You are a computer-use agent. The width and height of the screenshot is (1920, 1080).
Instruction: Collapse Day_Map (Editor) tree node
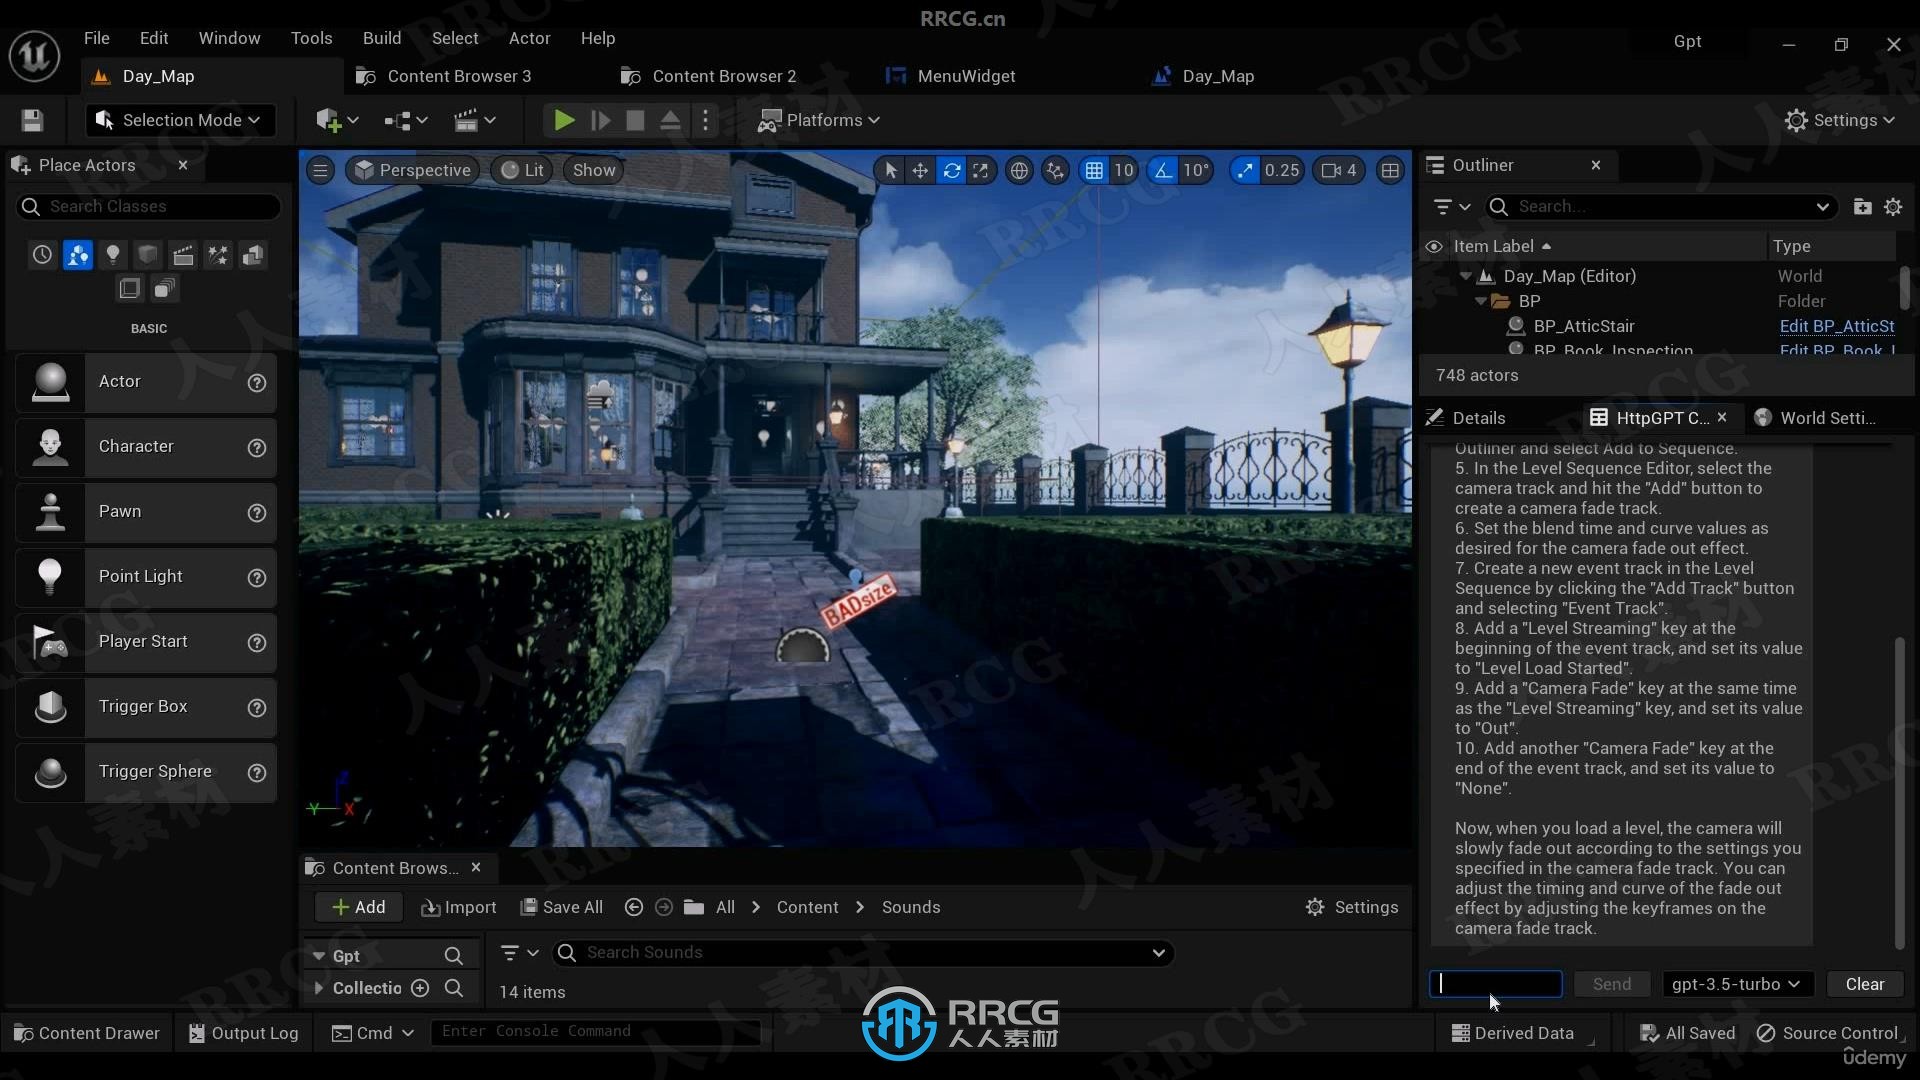click(x=1465, y=276)
